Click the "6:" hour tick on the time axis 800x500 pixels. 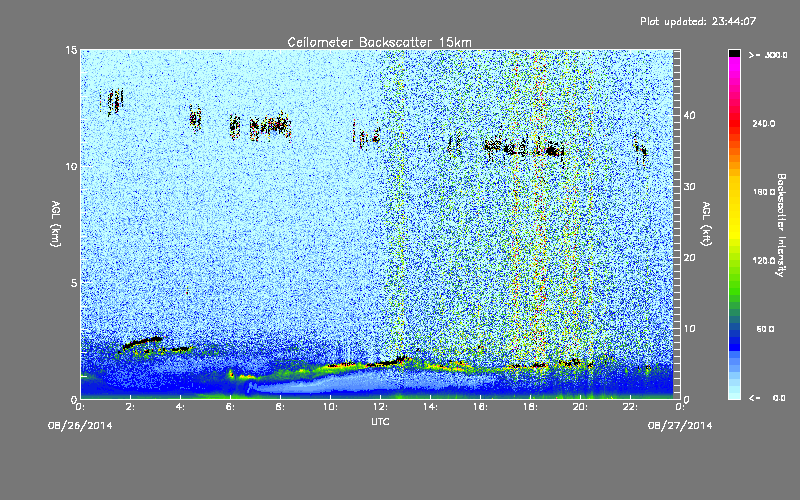click(230, 407)
